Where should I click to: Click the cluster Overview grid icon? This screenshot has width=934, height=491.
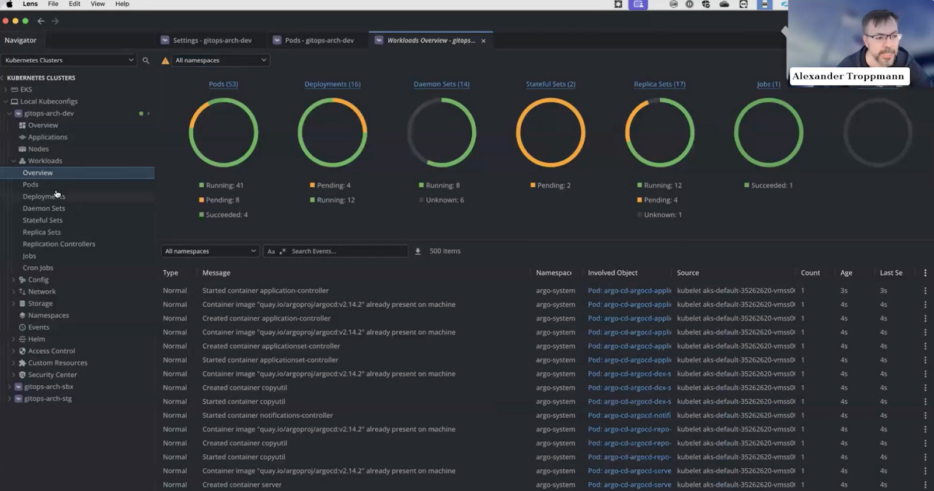click(x=22, y=125)
